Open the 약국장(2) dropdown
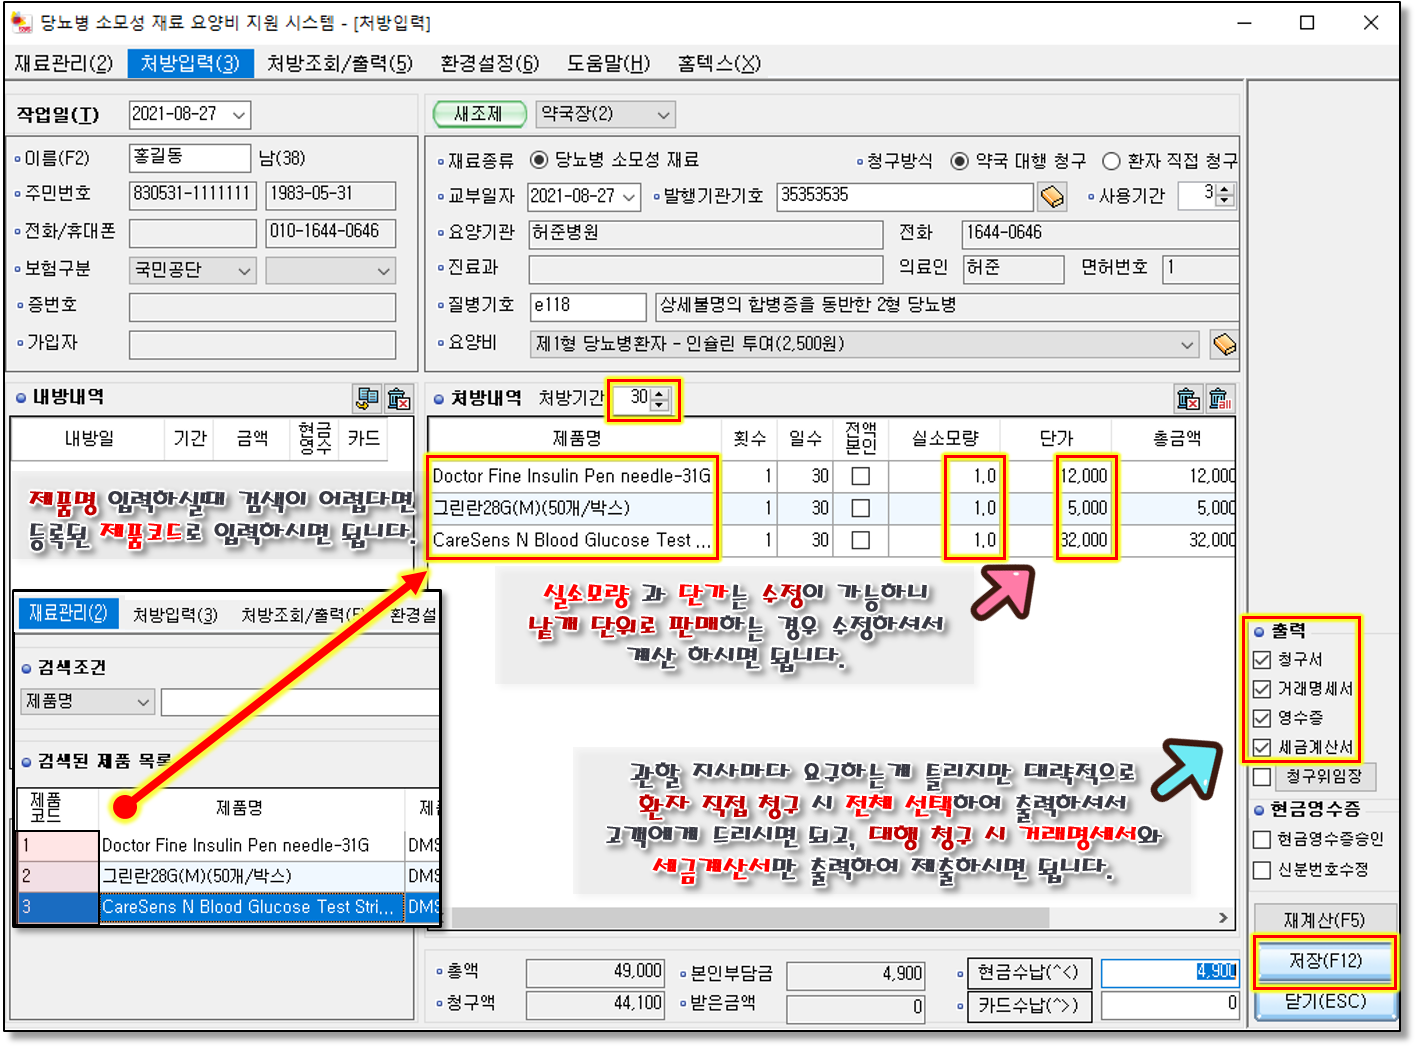 [663, 115]
